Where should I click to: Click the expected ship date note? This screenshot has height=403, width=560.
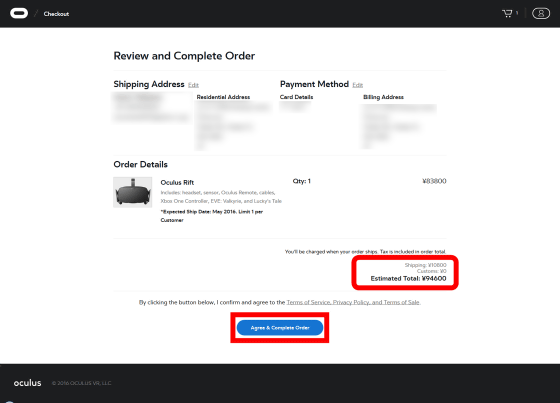tap(211, 216)
